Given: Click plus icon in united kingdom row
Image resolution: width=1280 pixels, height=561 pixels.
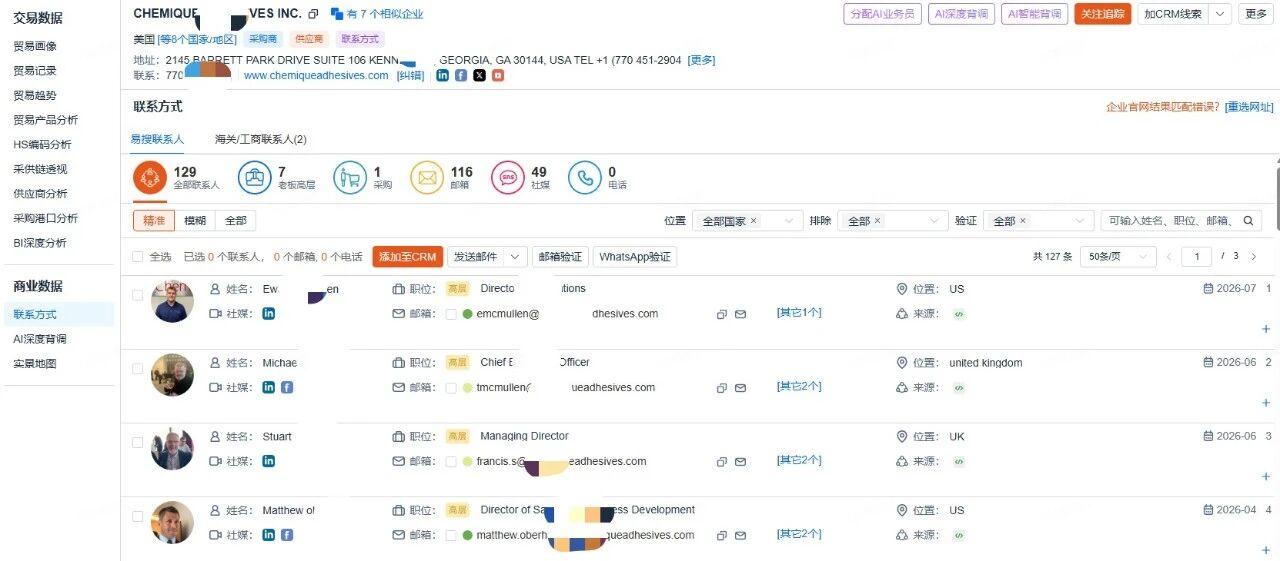Looking at the screenshot, I should pyautogui.click(x=1266, y=403).
